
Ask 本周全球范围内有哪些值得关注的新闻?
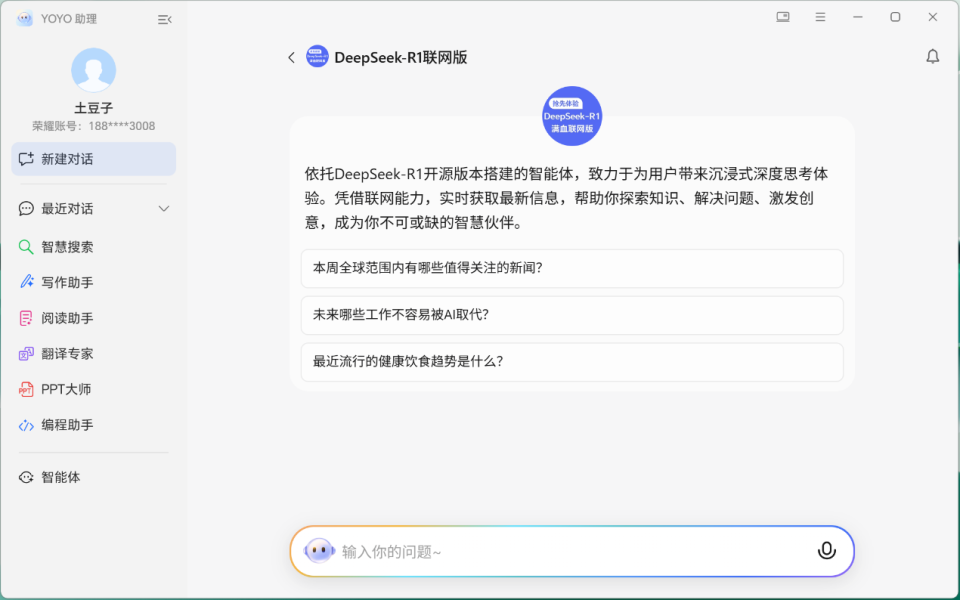[x=572, y=268]
